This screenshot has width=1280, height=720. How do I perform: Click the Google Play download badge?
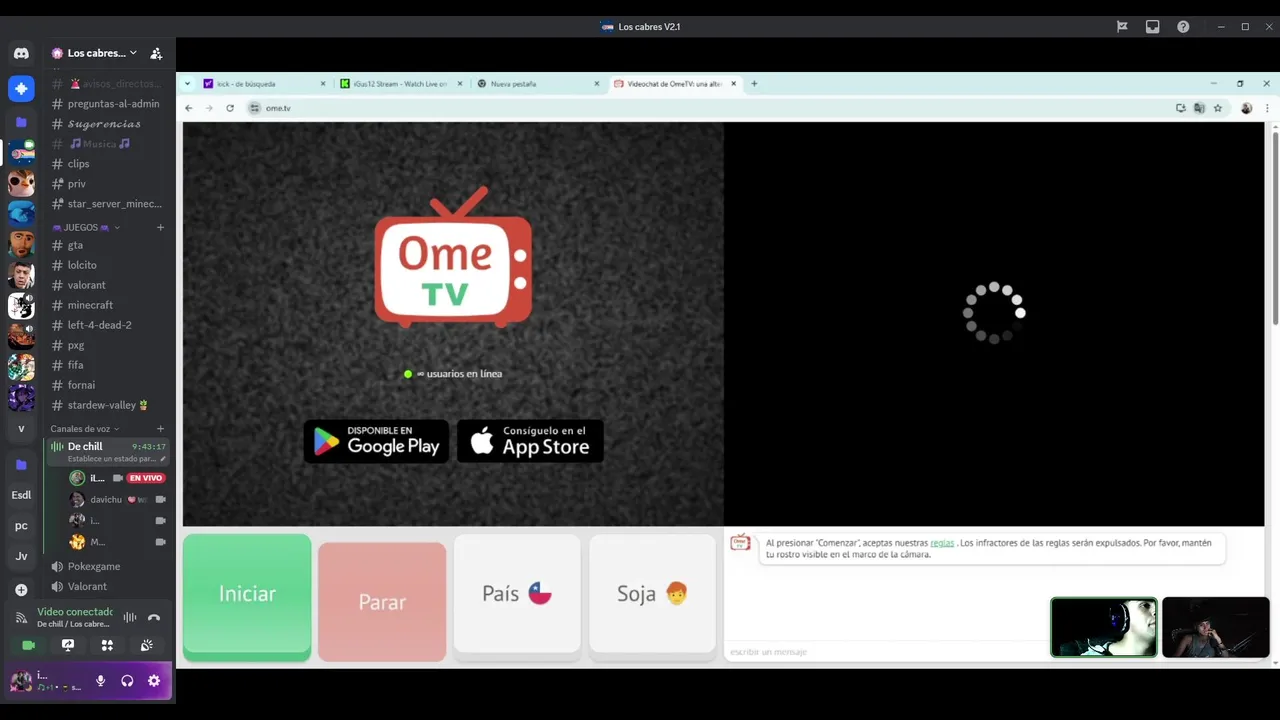coord(376,441)
